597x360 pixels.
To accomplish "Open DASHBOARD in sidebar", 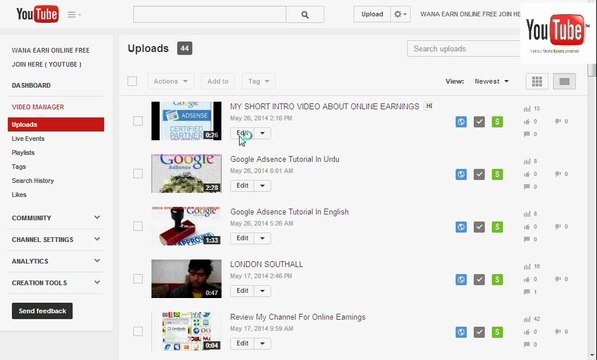I will 31,86.
